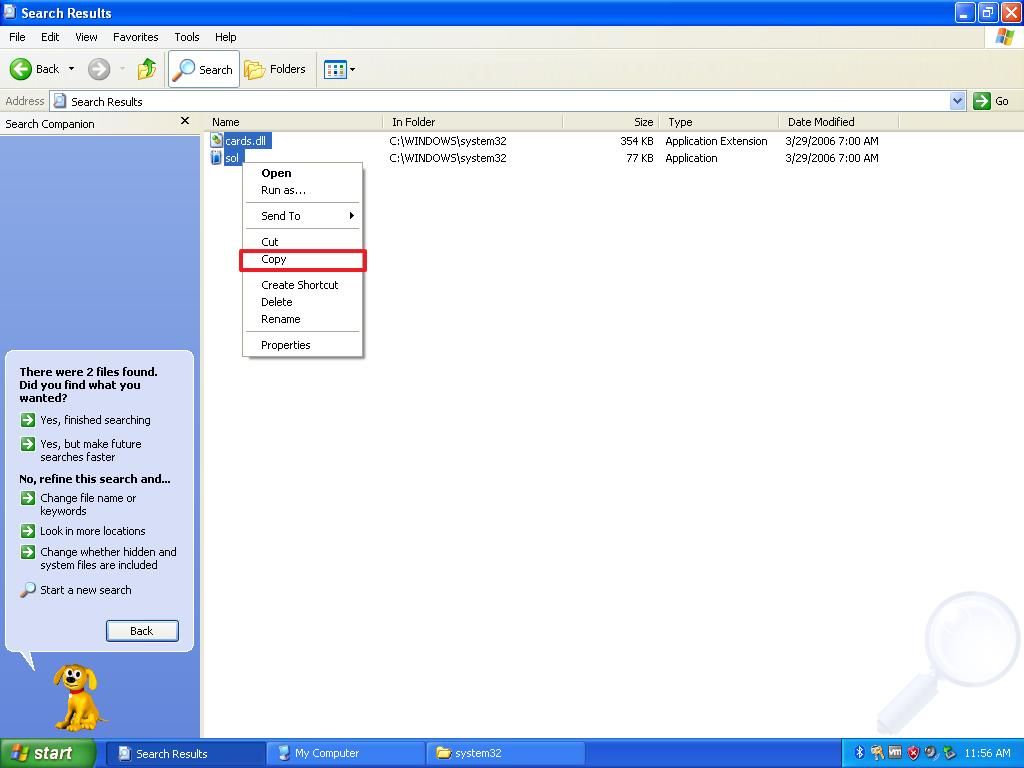The width and height of the screenshot is (1024, 768).
Task: Select the cards.dll file icon
Action: (215, 140)
